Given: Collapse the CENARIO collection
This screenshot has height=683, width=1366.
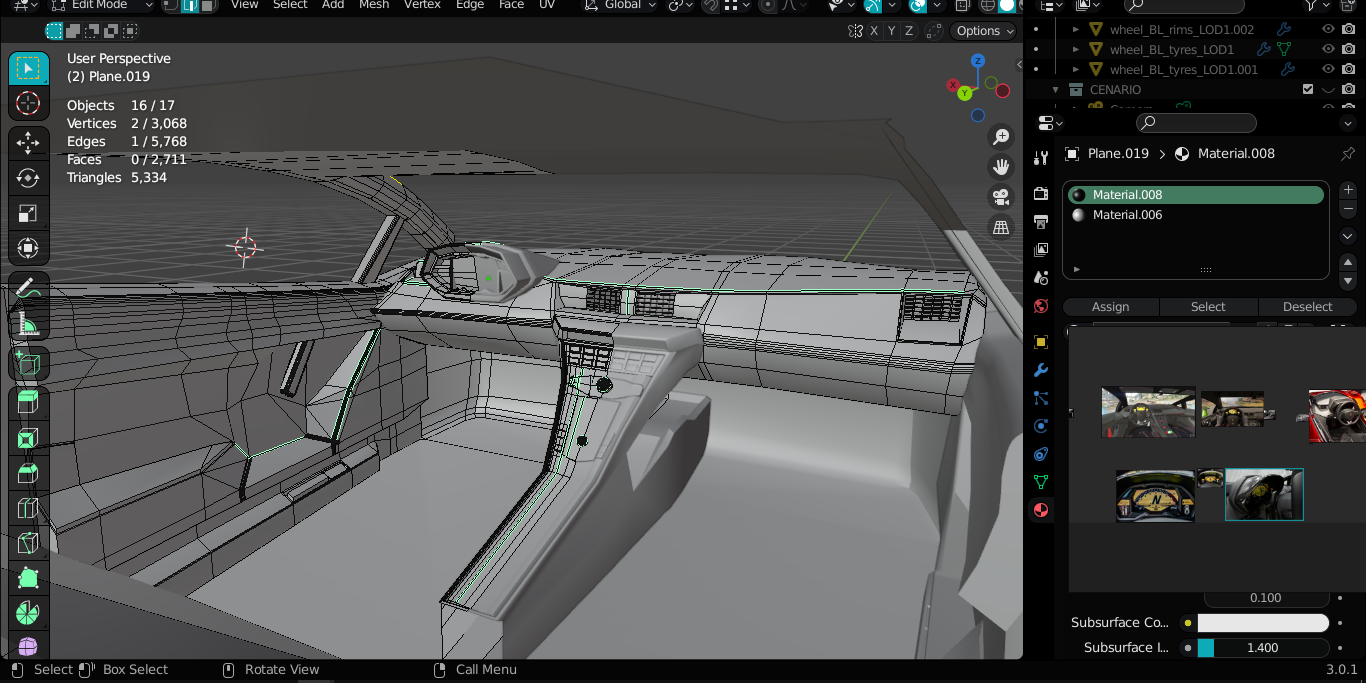Looking at the screenshot, I should click(x=1055, y=89).
